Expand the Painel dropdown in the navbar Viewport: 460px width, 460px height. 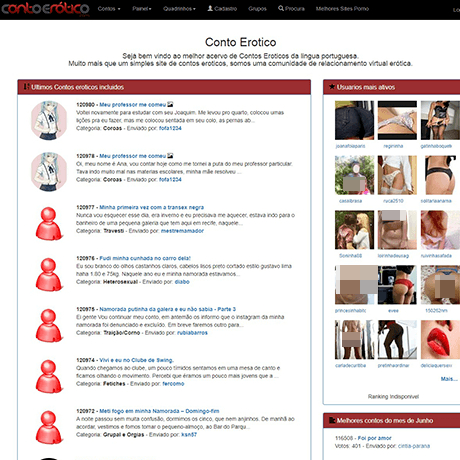pyautogui.click(x=142, y=9)
